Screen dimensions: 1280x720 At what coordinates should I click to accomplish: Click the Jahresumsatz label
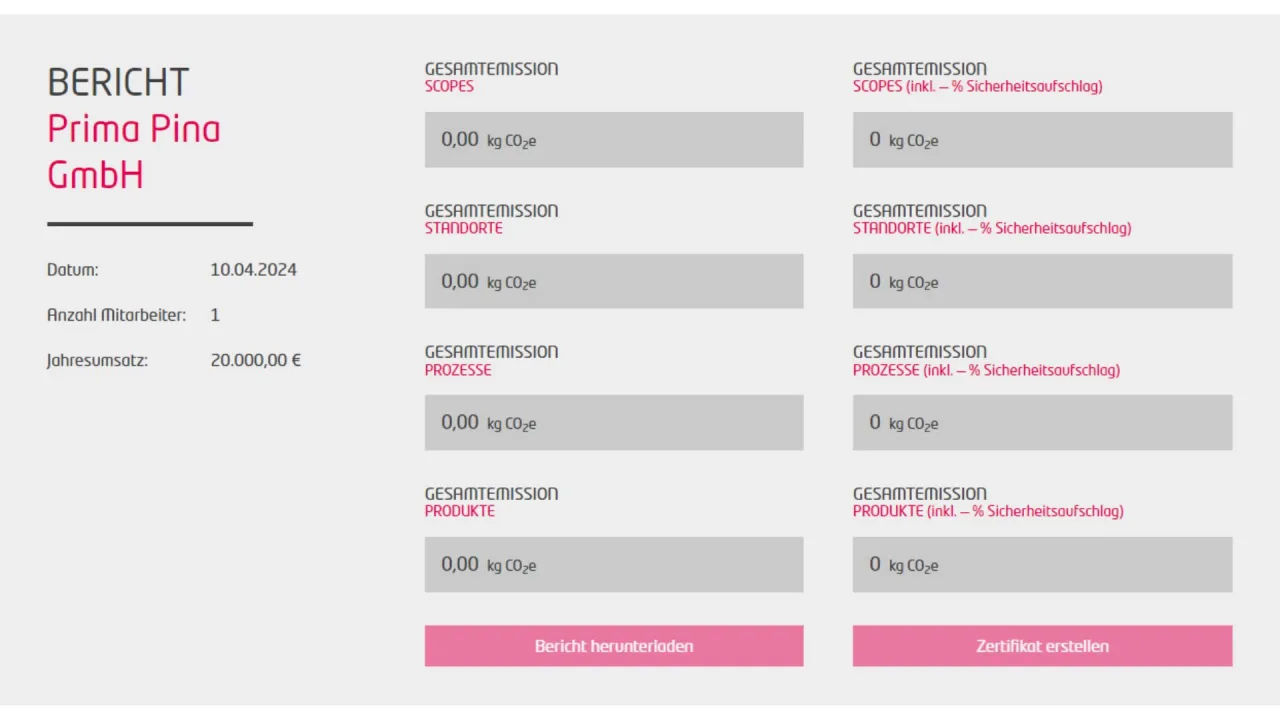(x=97, y=360)
